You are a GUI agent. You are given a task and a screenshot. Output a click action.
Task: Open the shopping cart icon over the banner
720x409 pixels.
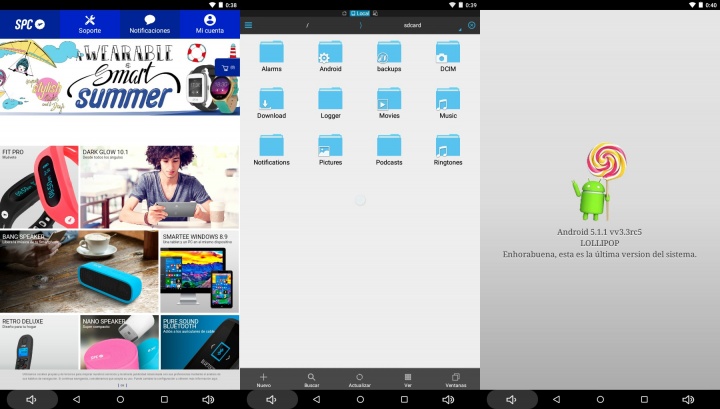pos(227,67)
